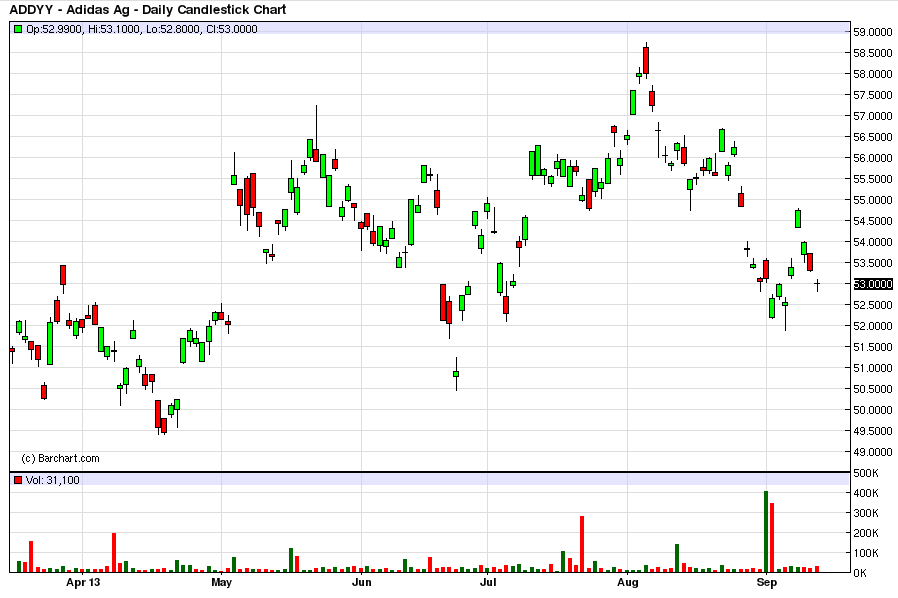Click the green legend square beside Op:52.9900
Viewport: 898px width, 598px height.
[x=18, y=29]
